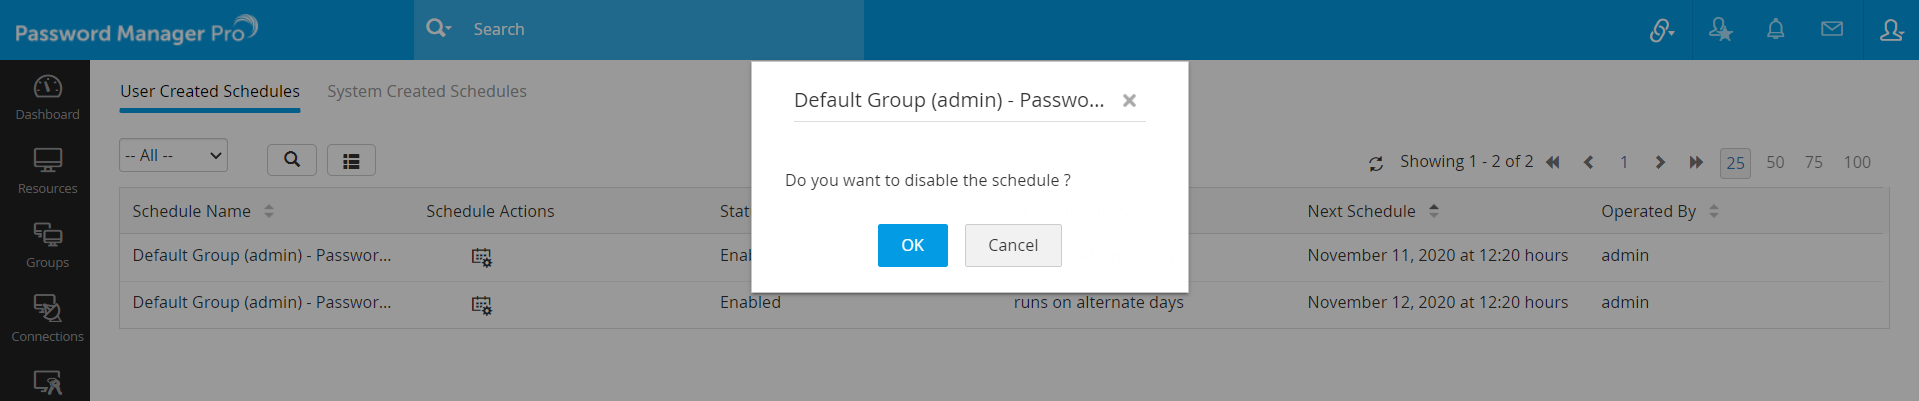Expand the '-- All --' filter dropdown
The width and height of the screenshot is (1919, 401).
[173, 155]
